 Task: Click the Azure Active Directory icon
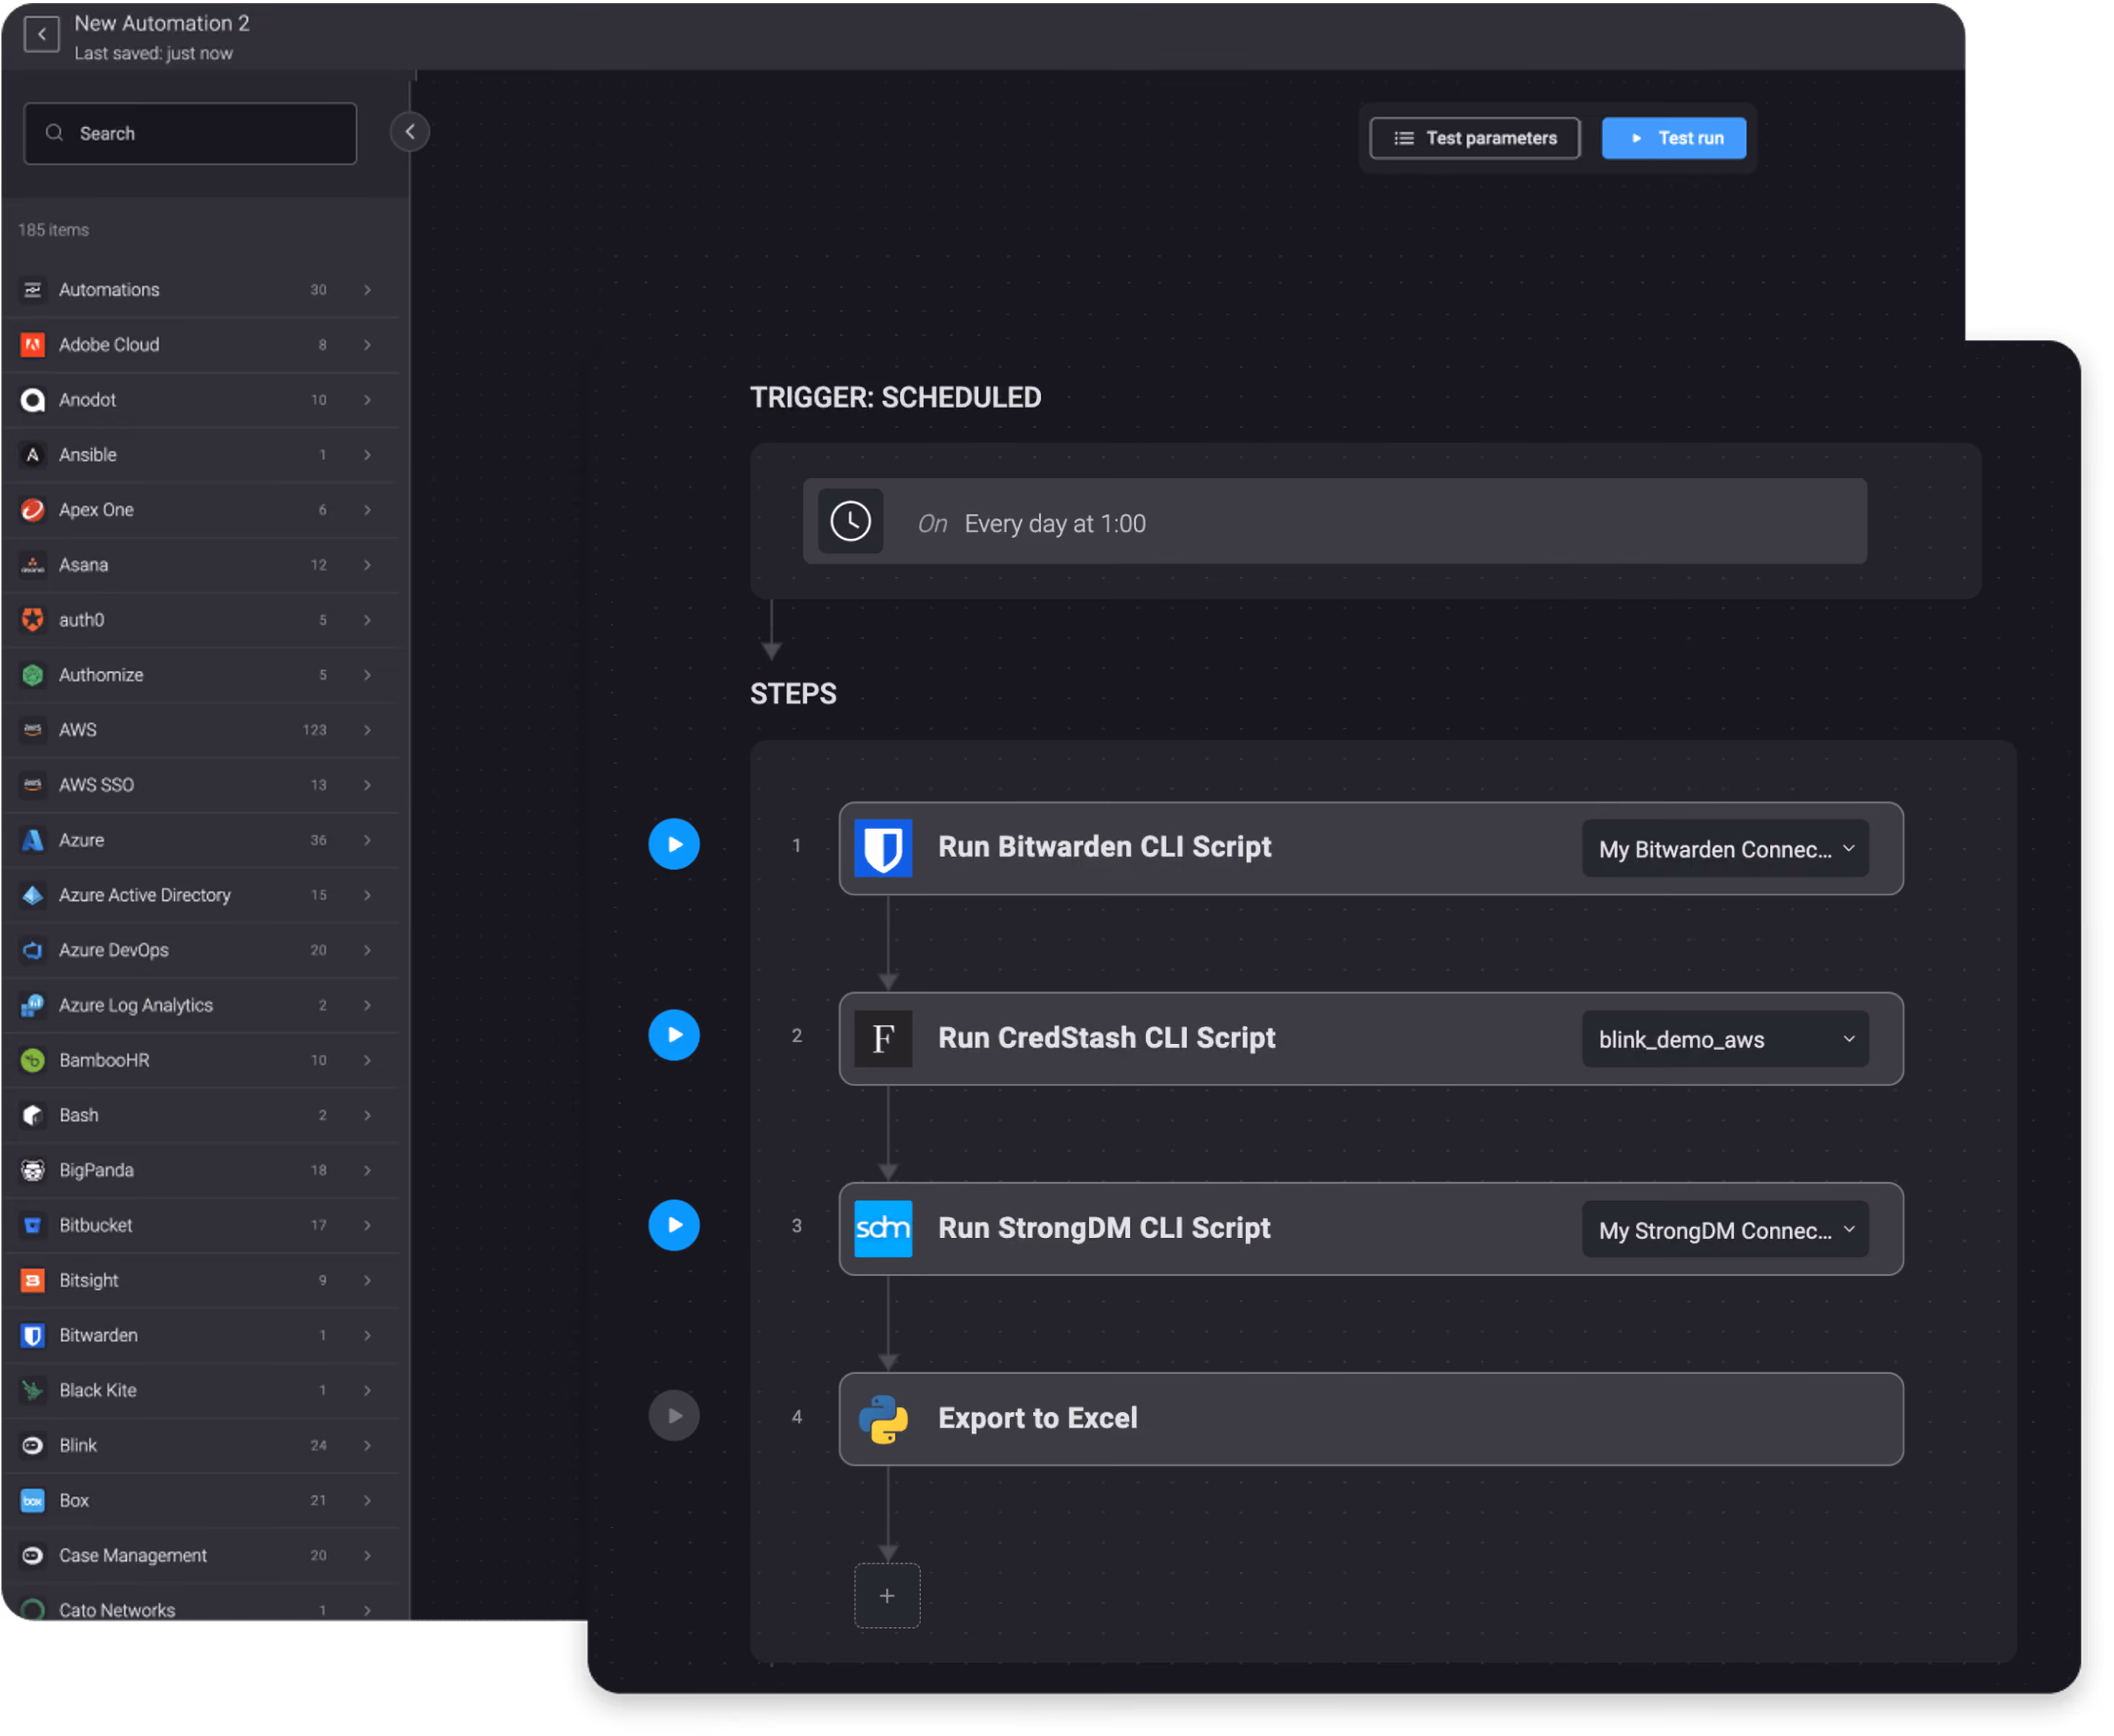click(33, 895)
